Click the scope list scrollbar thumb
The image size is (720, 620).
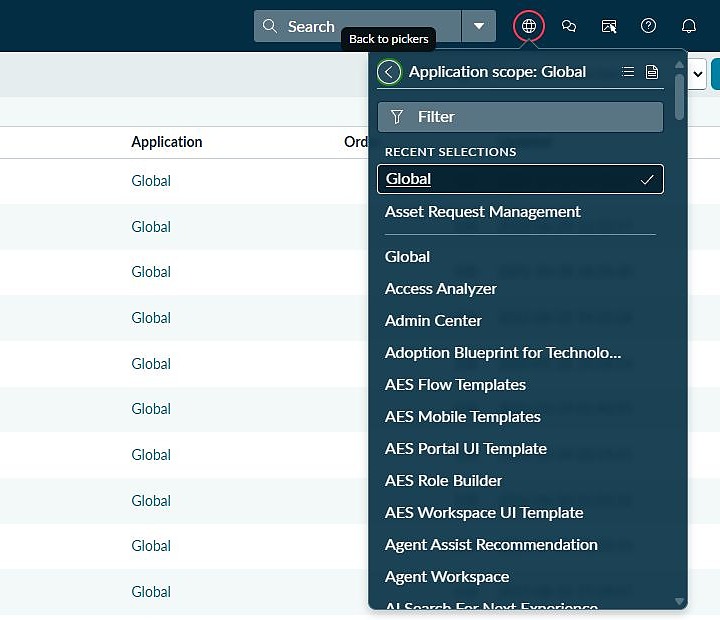tap(680, 96)
